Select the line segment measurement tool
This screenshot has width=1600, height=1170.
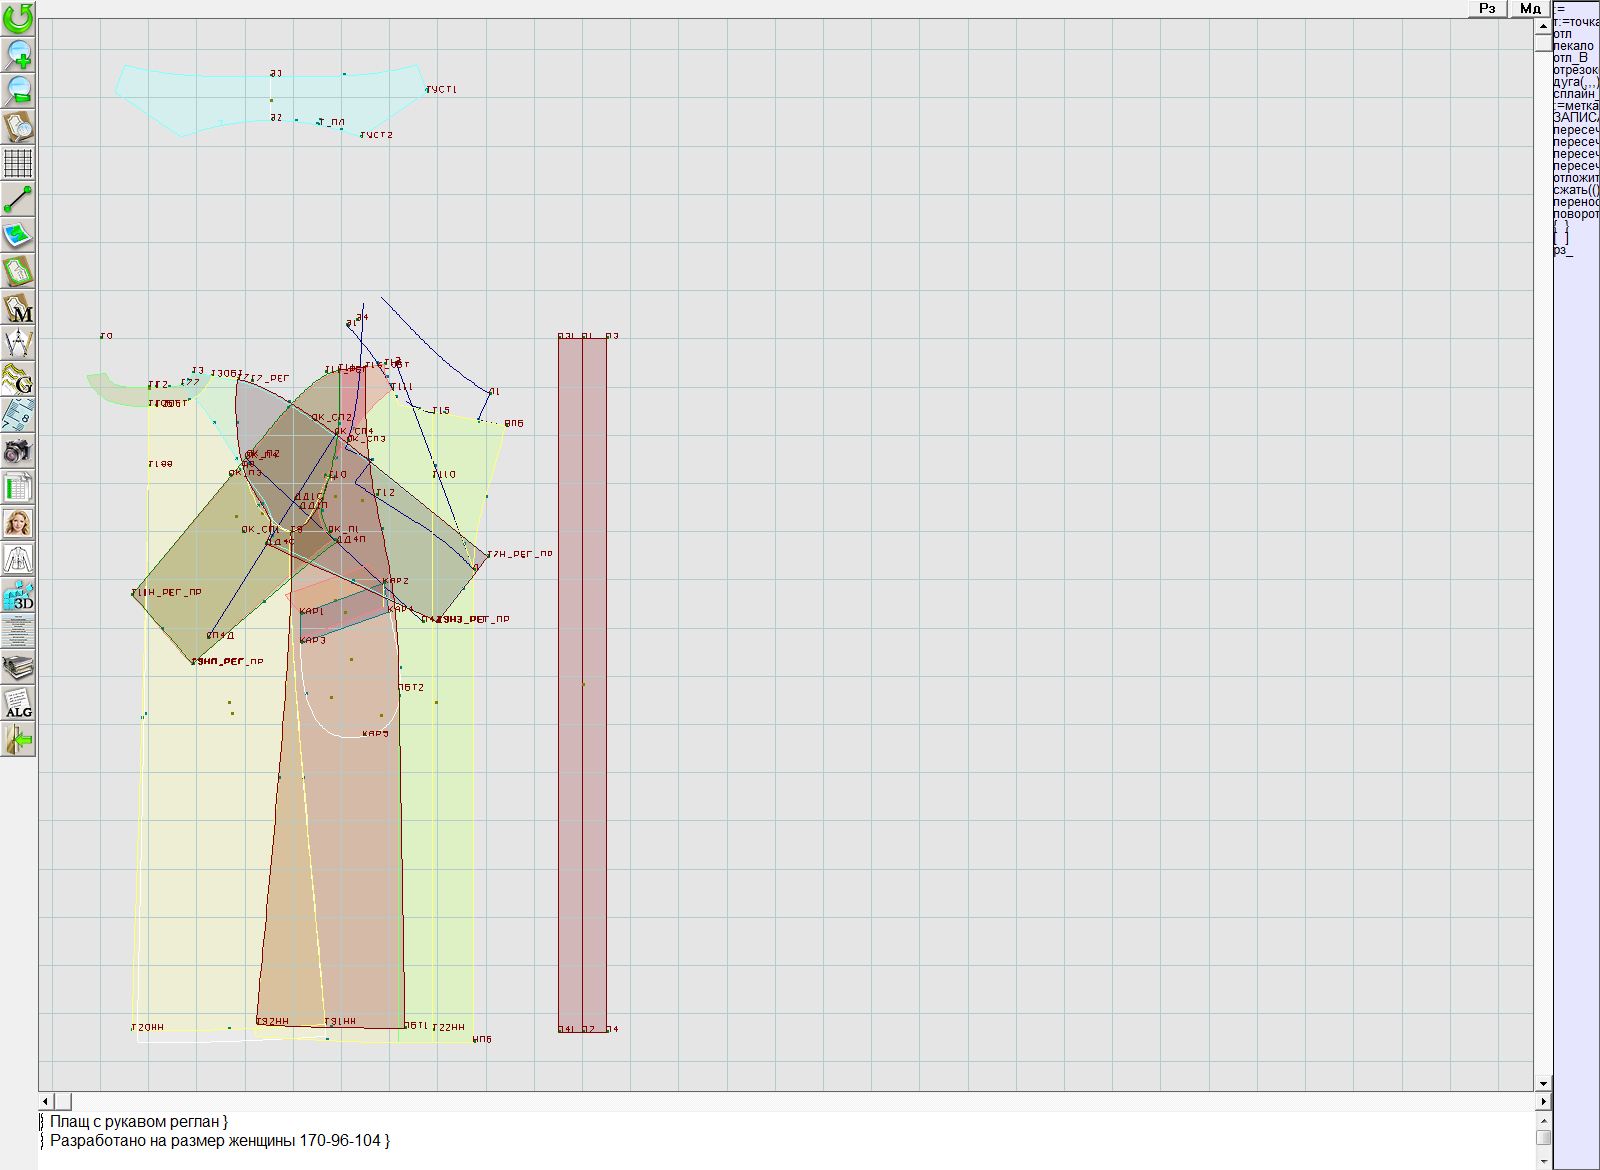[18, 199]
